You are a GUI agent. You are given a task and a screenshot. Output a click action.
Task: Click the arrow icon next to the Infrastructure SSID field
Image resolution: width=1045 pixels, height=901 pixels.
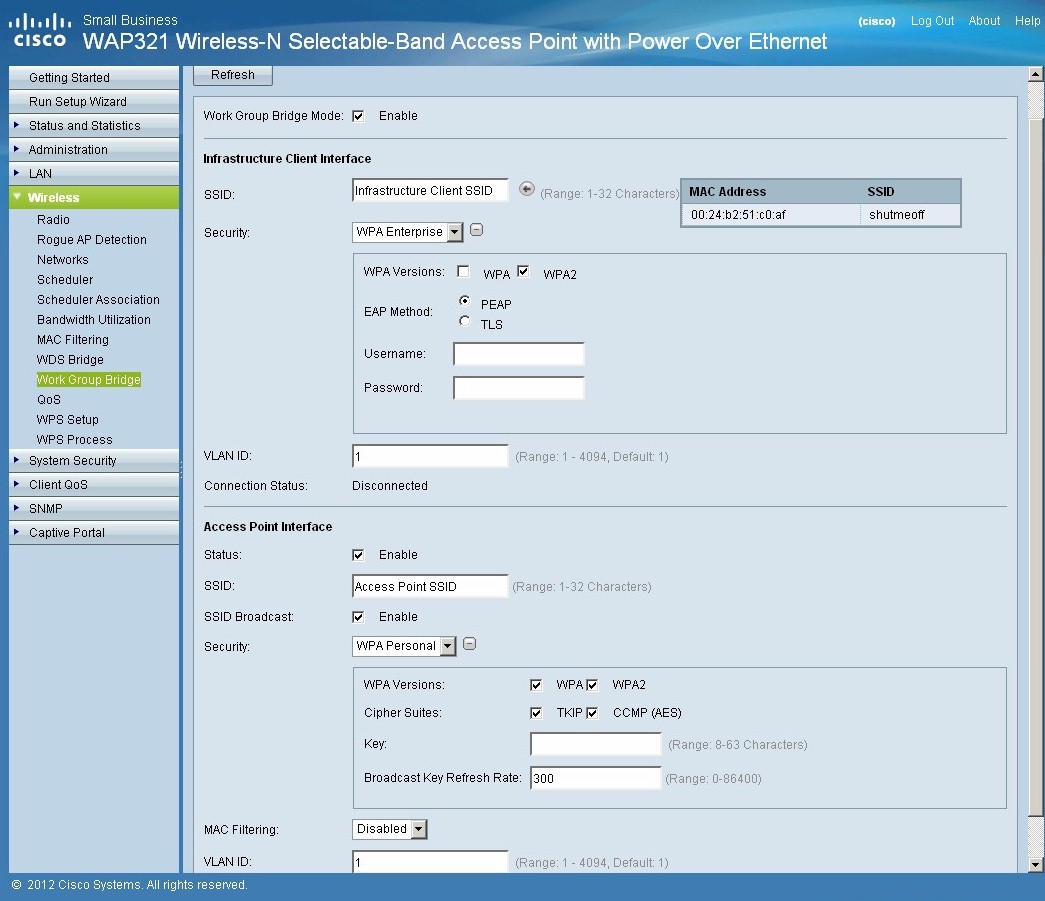526,189
